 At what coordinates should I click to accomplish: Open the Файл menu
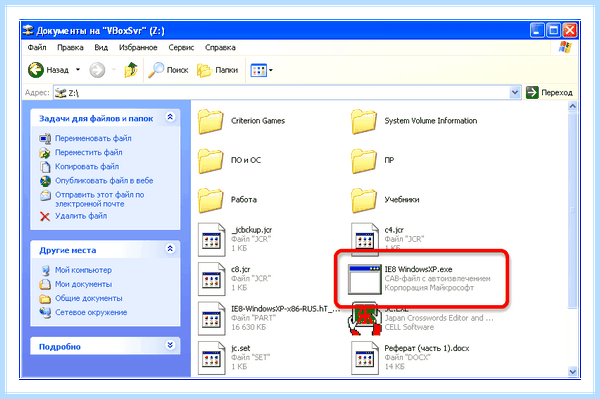[37, 47]
